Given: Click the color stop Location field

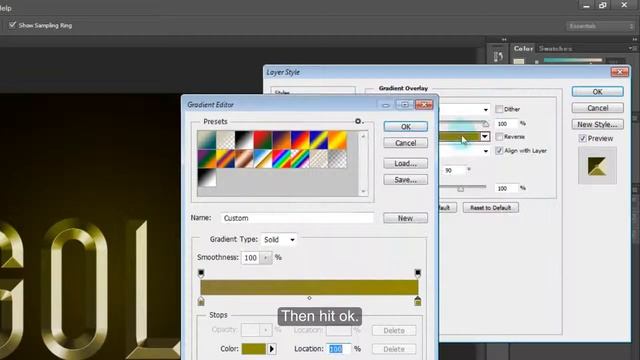Looking at the screenshot, I should point(339,349).
